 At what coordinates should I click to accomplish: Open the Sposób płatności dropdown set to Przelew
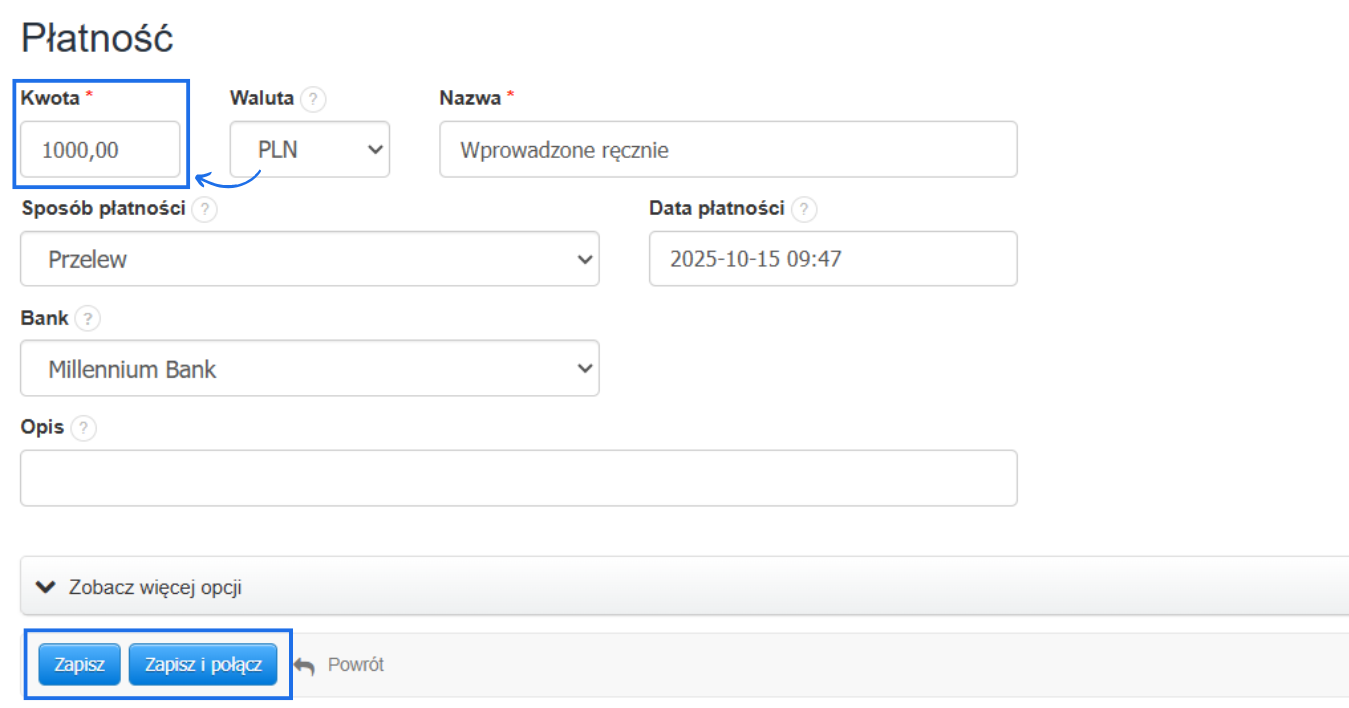(x=309, y=259)
